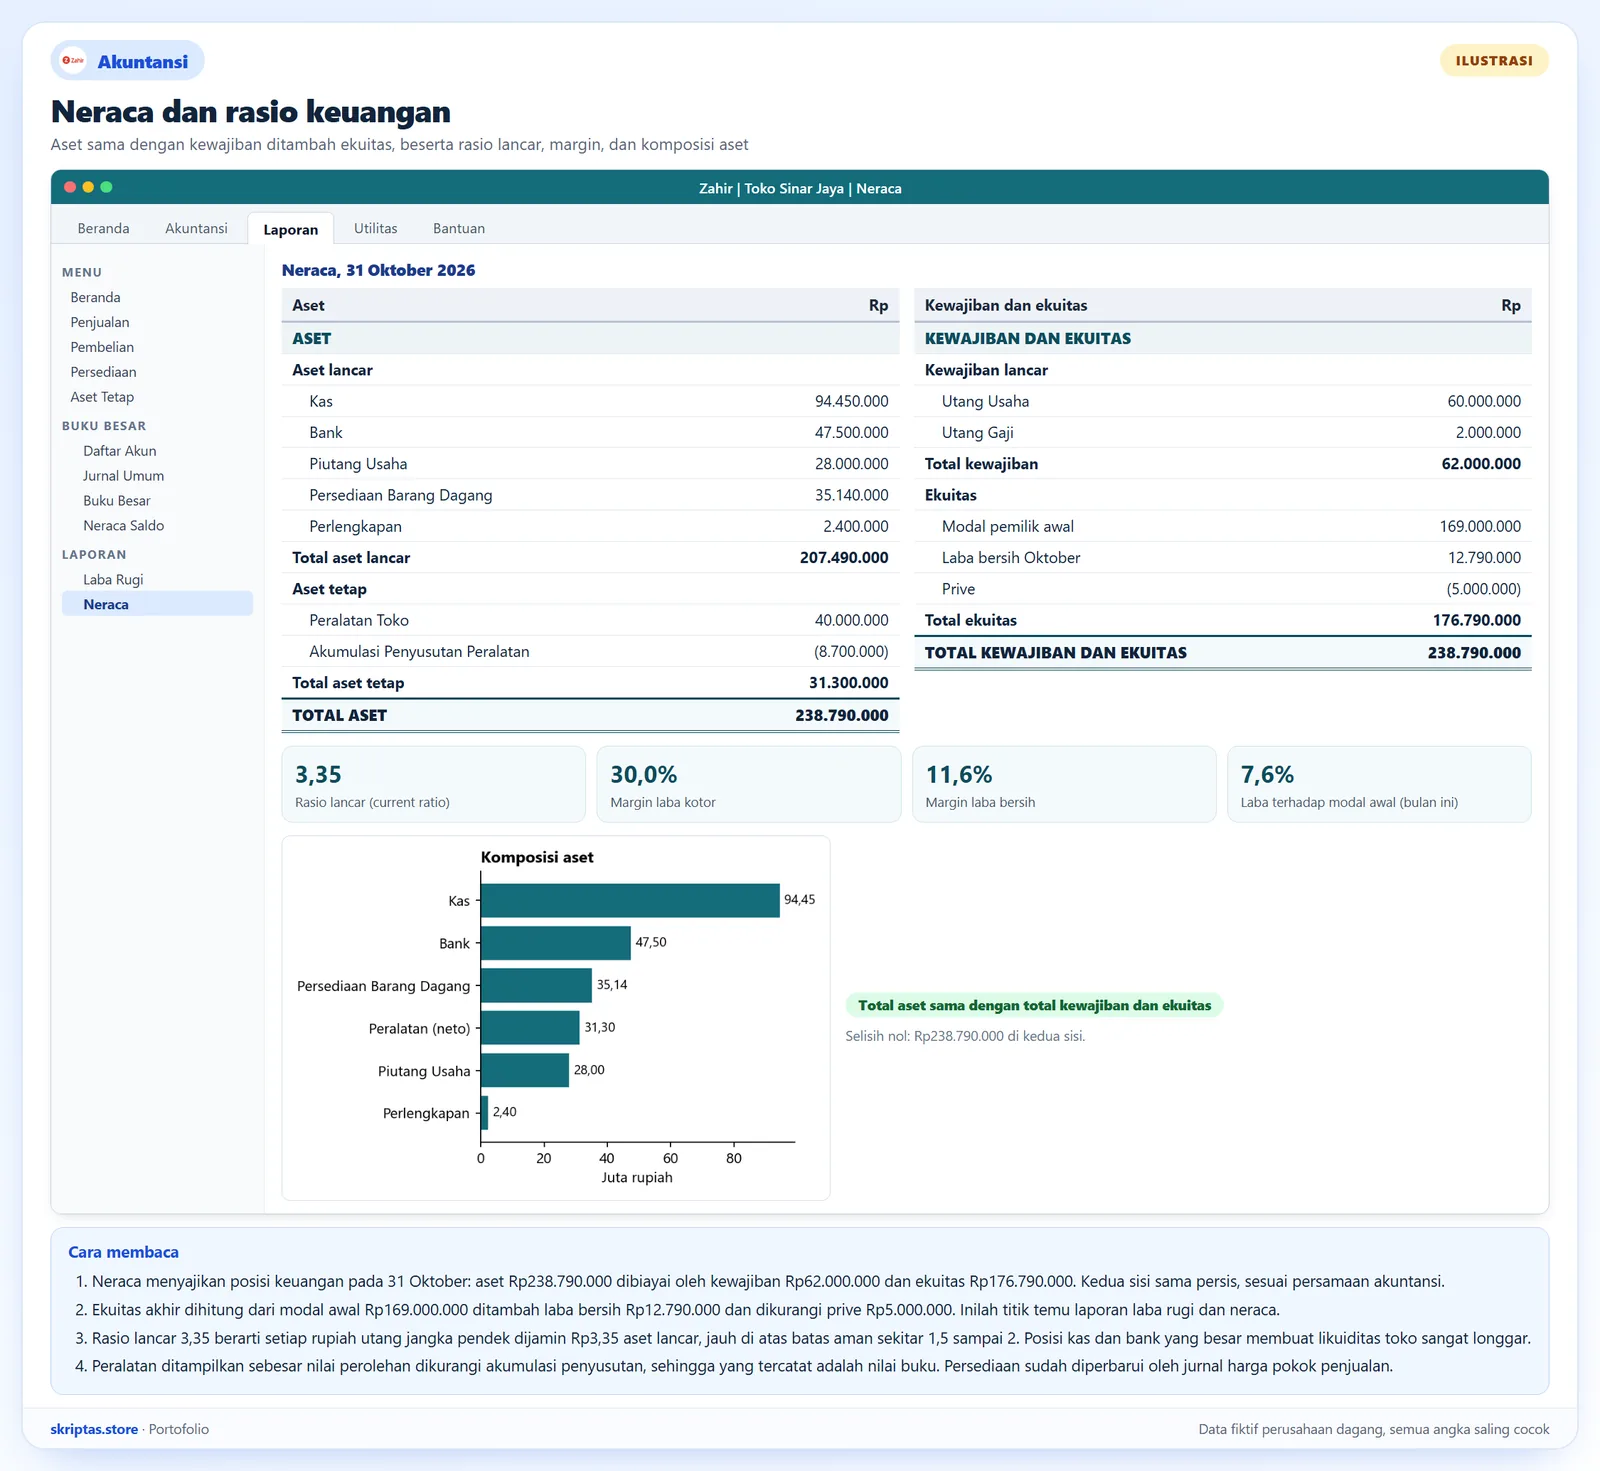Click the Akuntansi label pill
This screenshot has height=1471, width=1600.
(128, 61)
